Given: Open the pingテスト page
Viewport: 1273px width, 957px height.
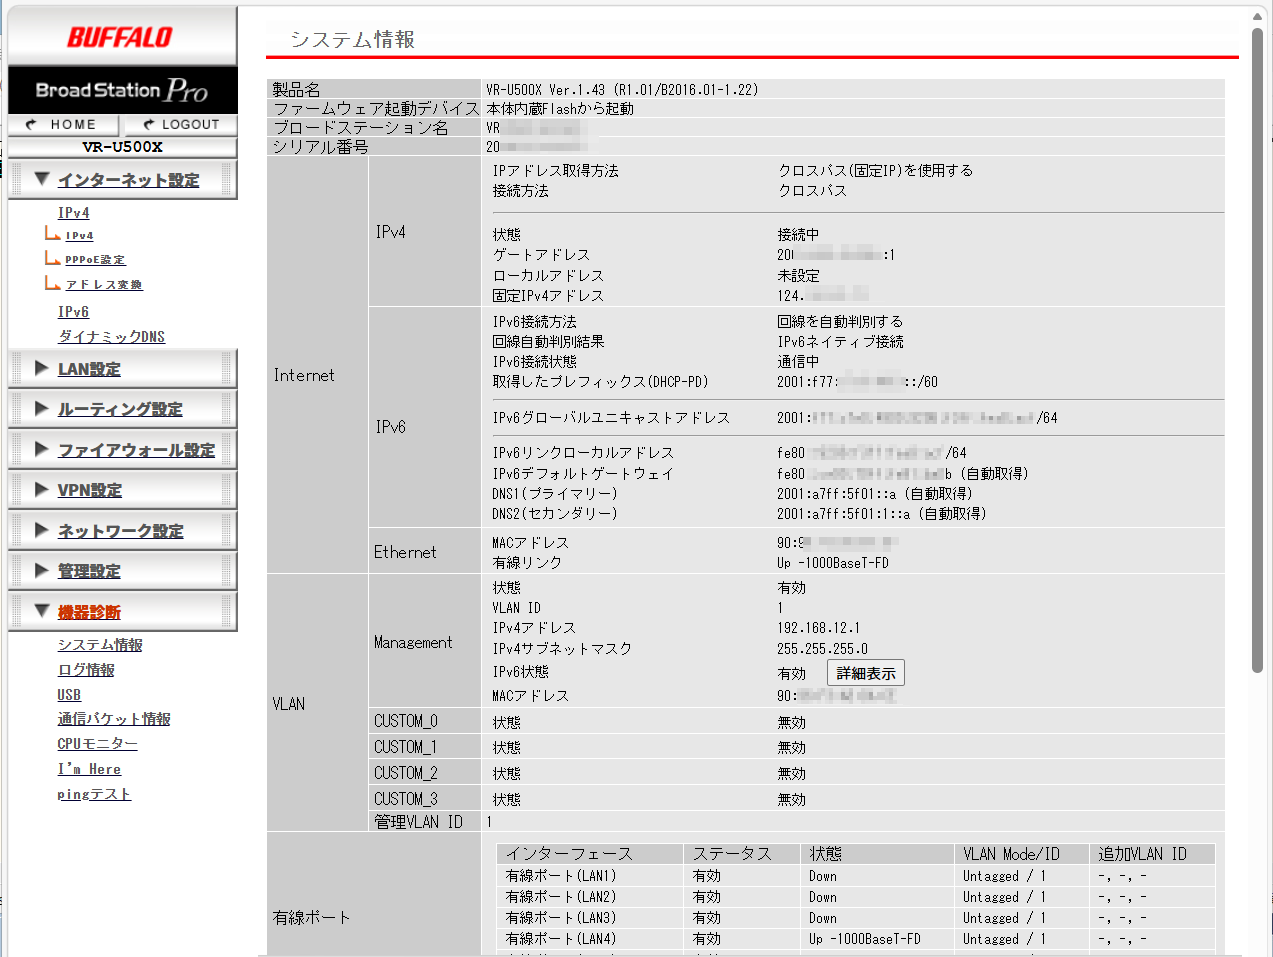Looking at the screenshot, I should (x=94, y=794).
